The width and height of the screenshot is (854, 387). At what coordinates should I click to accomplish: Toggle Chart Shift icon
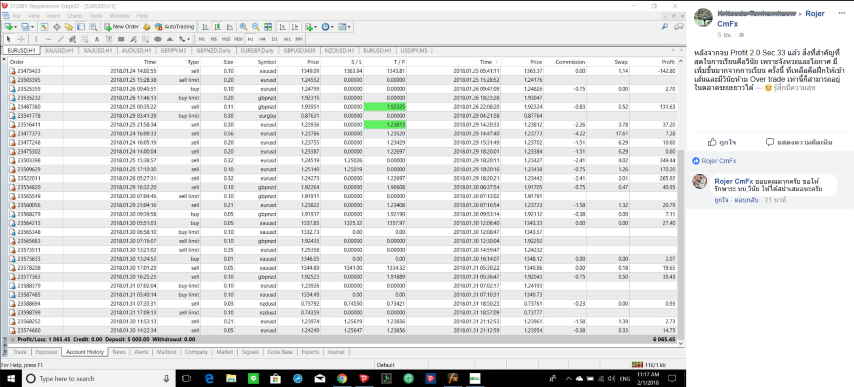[295, 27]
